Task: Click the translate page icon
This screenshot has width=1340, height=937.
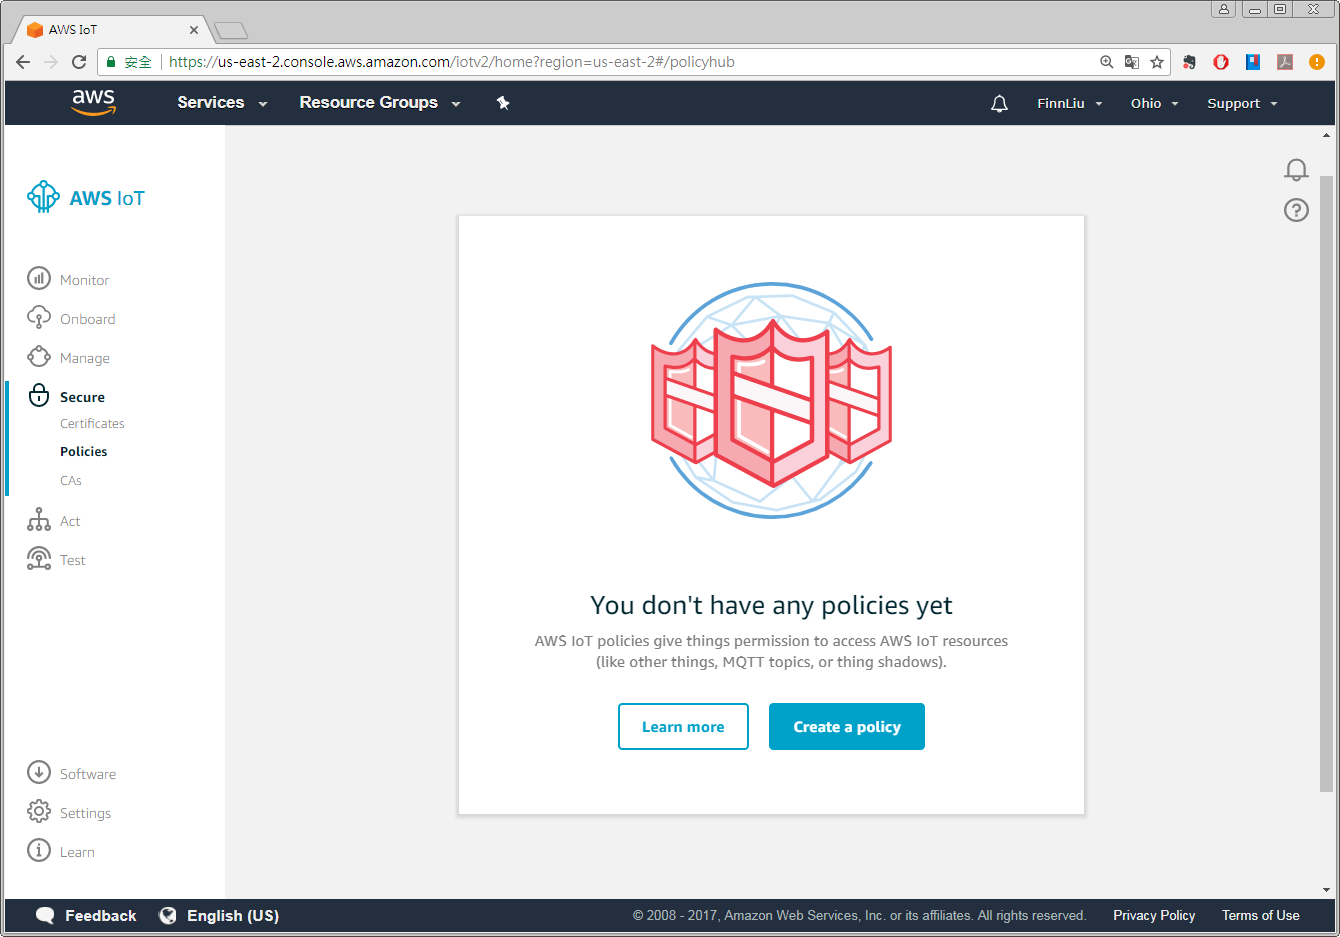Action: [1131, 62]
